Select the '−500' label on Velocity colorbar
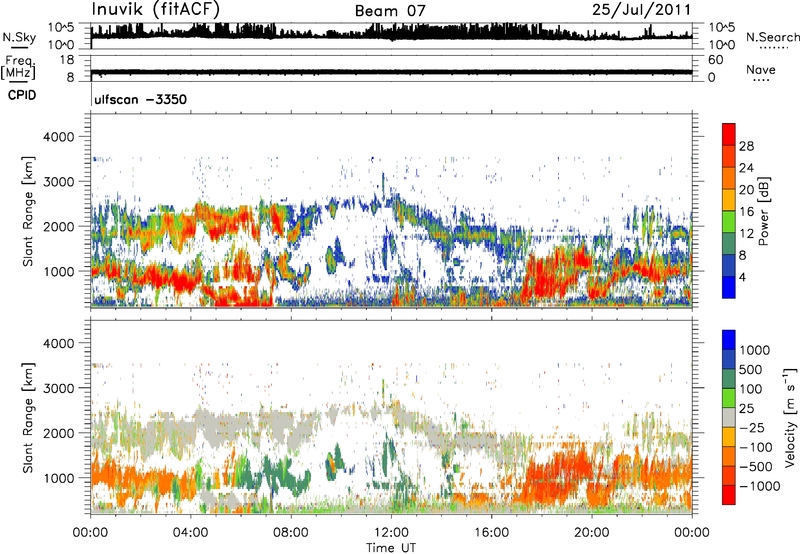The image size is (800, 554). (756, 466)
